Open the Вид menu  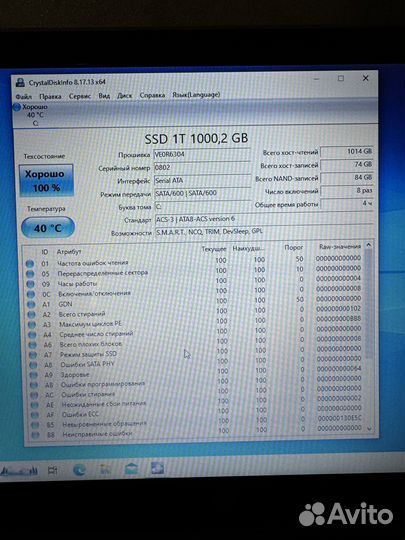[x=104, y=96]
